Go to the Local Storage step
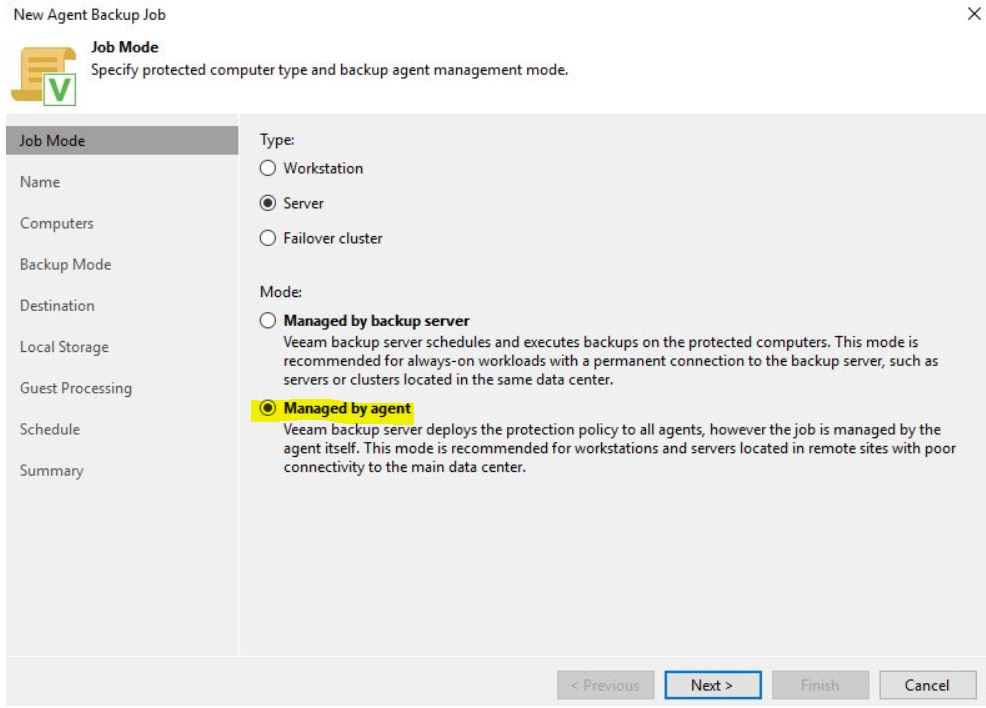Viewport: 986px width, 708px height. pos(64,347)
